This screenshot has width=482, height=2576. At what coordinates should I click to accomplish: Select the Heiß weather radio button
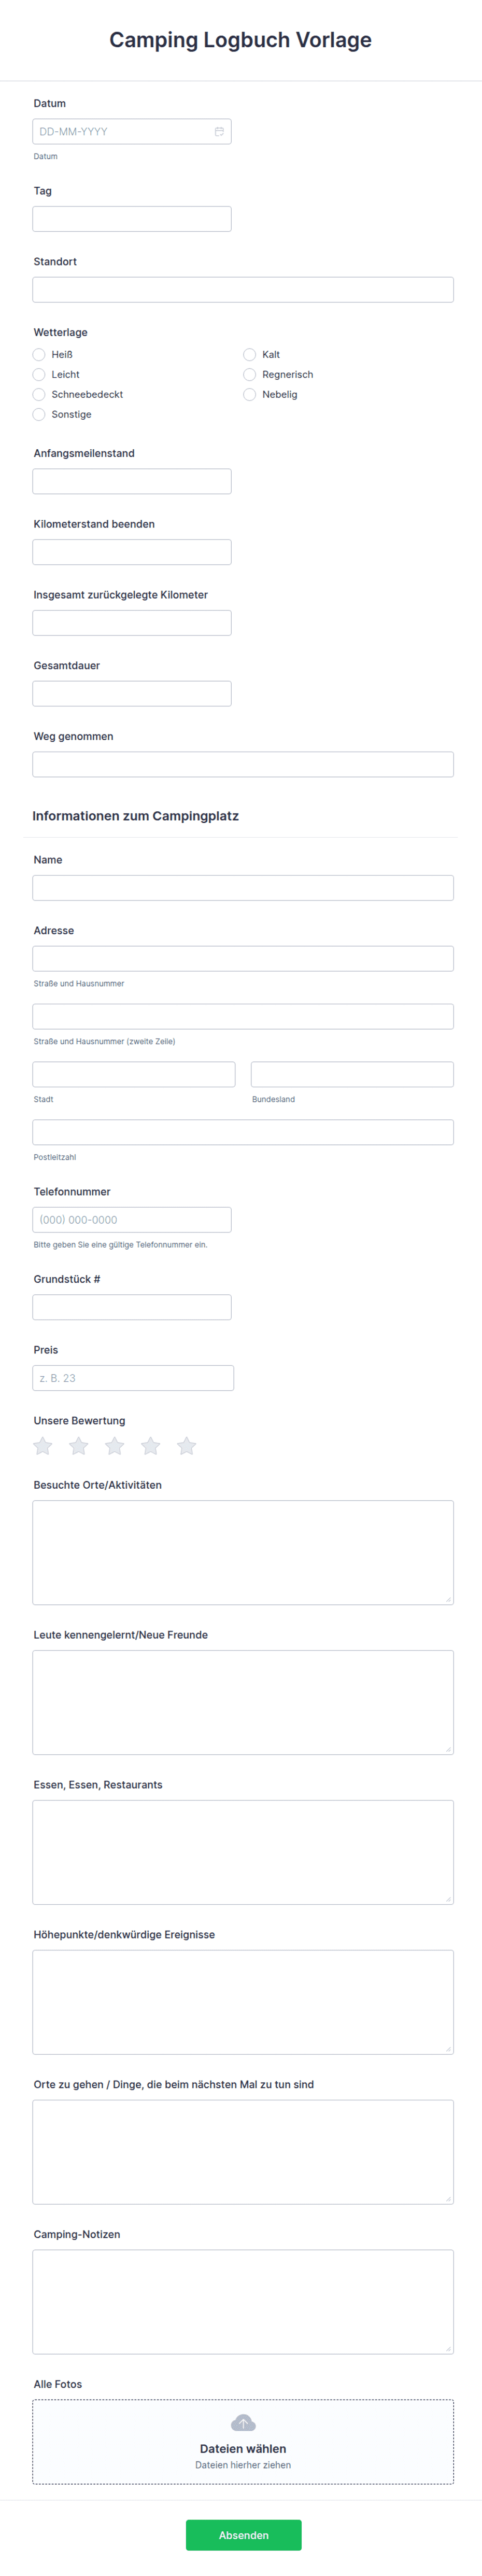39,355
